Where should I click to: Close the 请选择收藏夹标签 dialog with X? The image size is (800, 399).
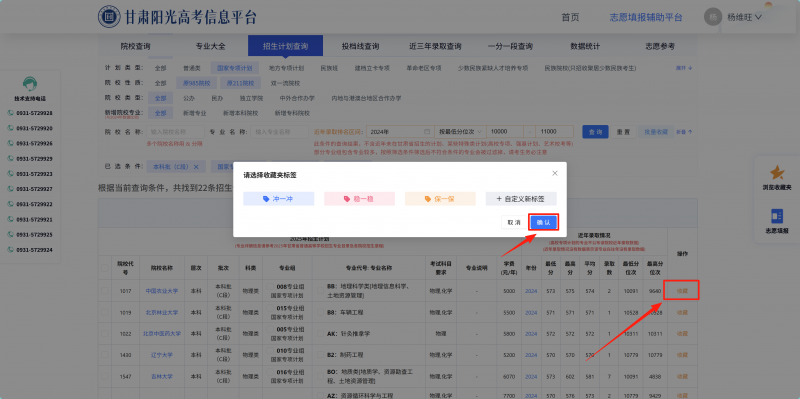click(x=555, y=173)
